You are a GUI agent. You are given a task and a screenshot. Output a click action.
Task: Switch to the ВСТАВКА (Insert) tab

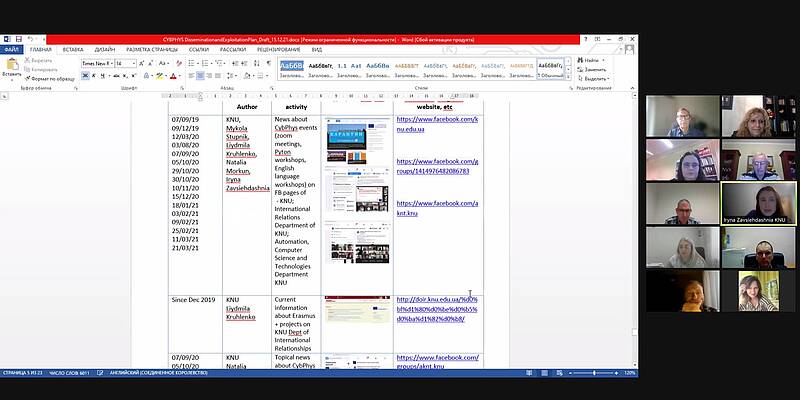[x=73, y=49]
